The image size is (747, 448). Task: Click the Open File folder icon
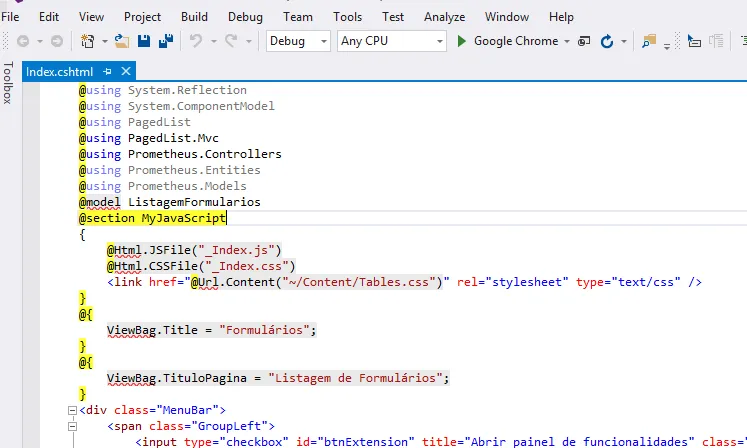pos(122,41)
